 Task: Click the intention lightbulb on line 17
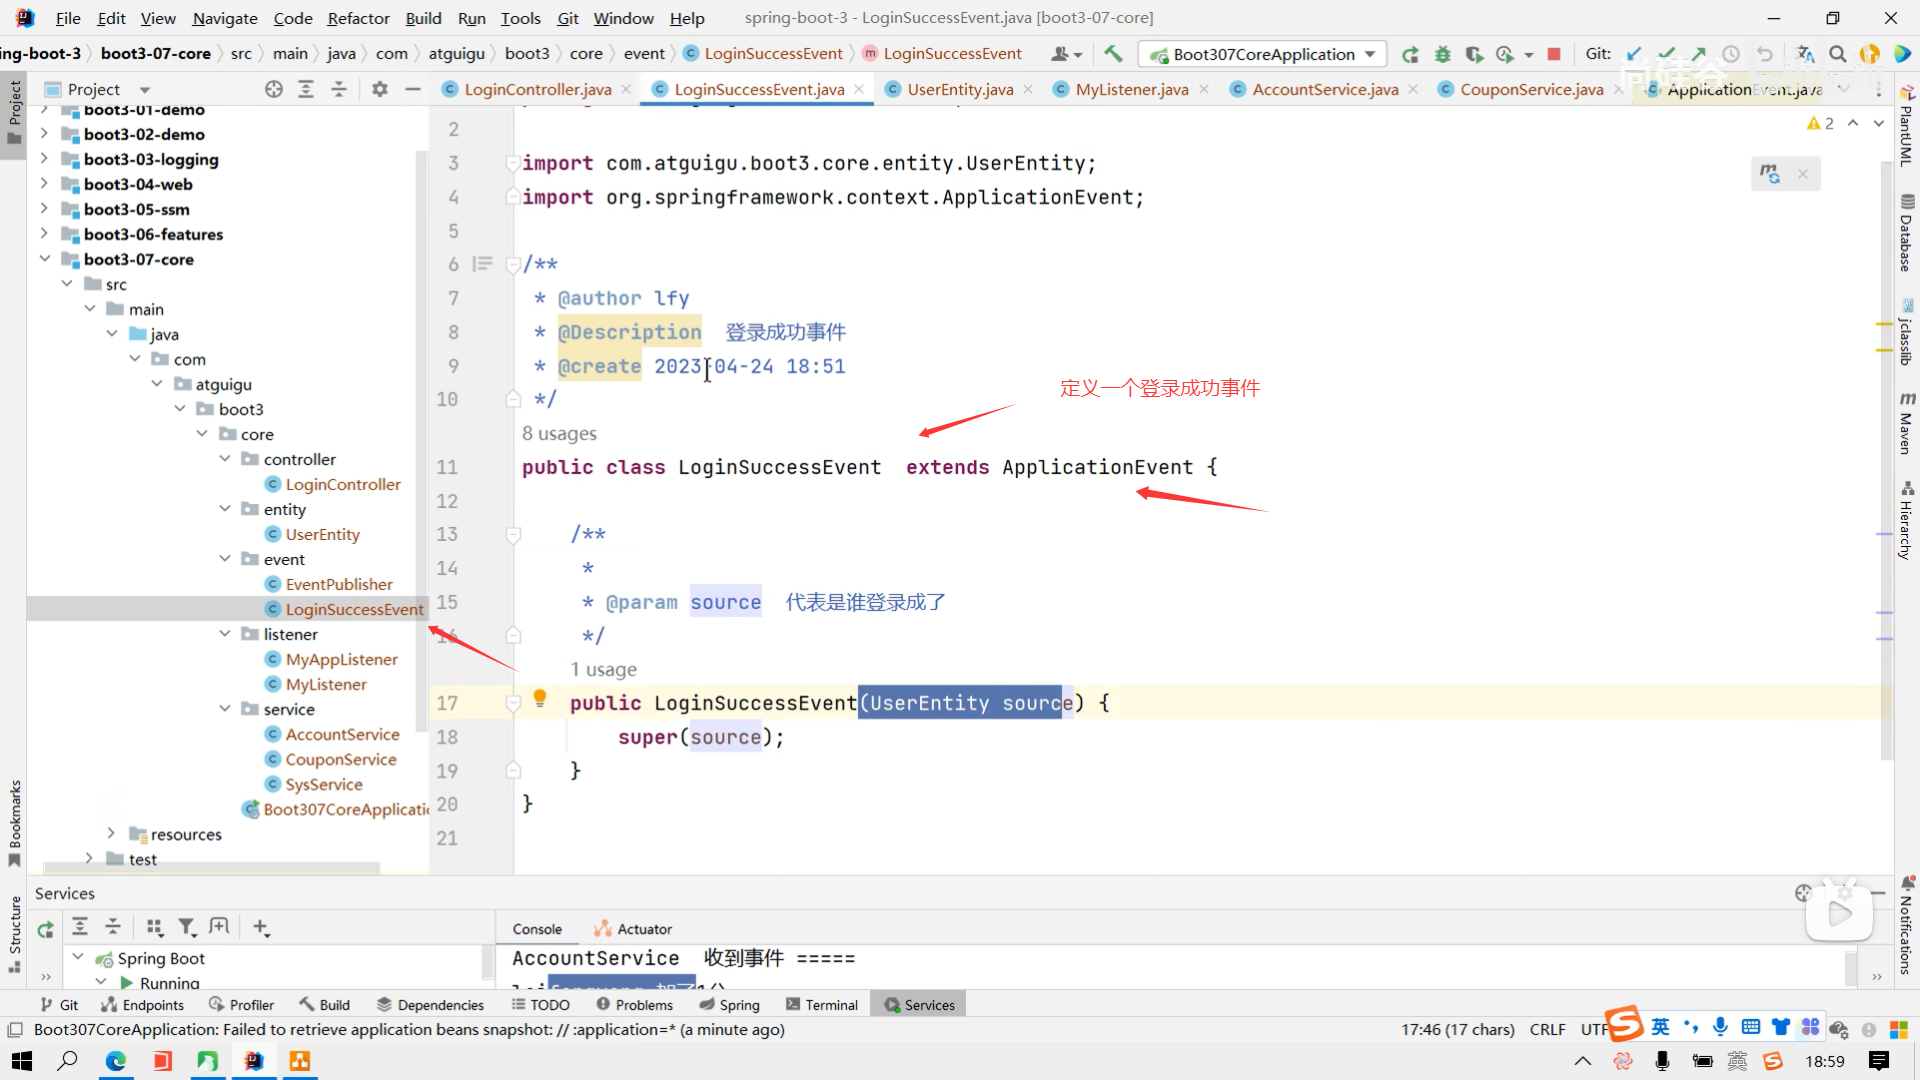540,698
